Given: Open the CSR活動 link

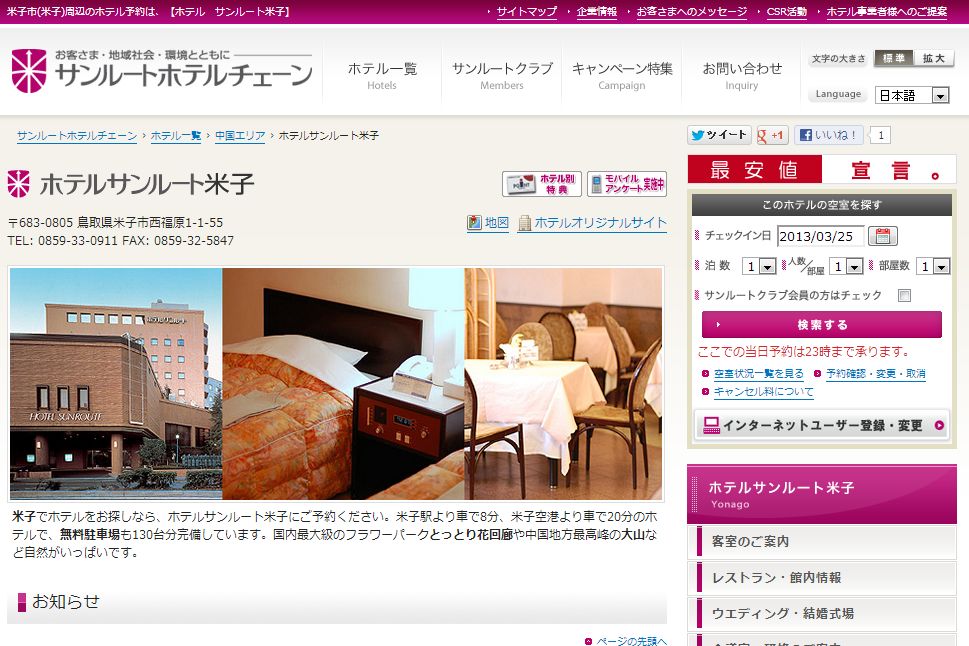Looking at the screenshot, I should click(786, 12).
